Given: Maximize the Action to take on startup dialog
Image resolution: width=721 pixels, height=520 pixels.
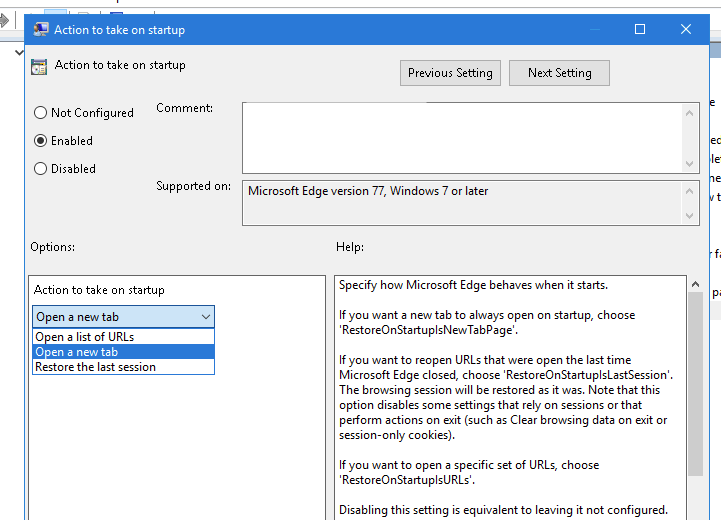Looking at the screenshot, I should [x=640, y=29].
